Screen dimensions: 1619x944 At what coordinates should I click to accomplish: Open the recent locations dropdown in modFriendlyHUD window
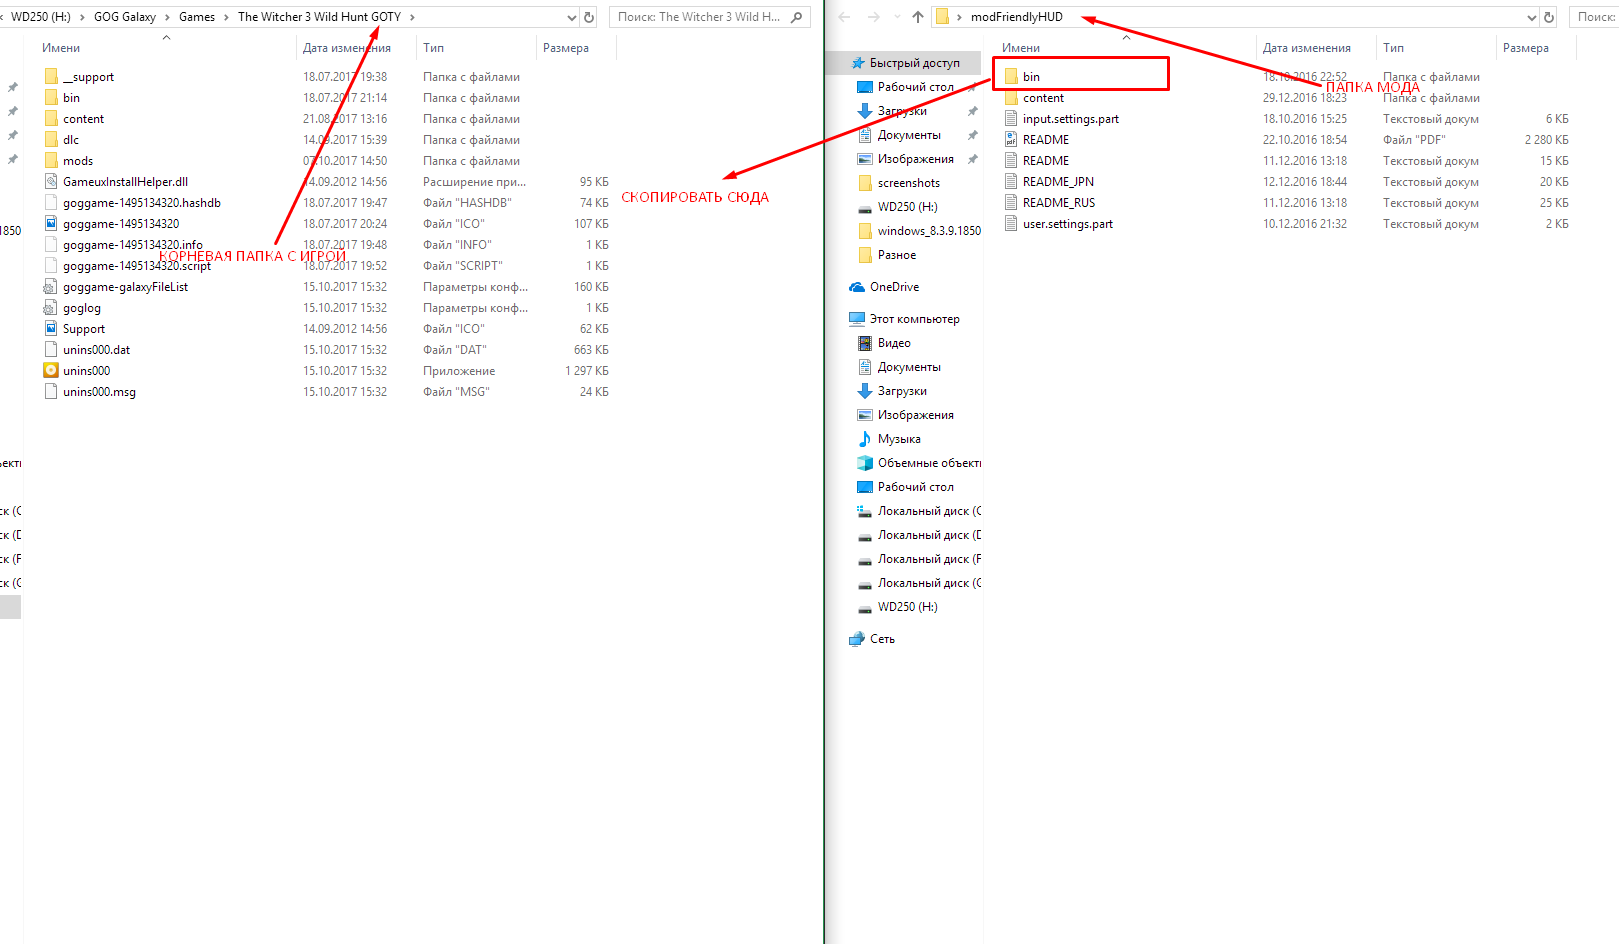pyautogui.click(x=897, y=17)
